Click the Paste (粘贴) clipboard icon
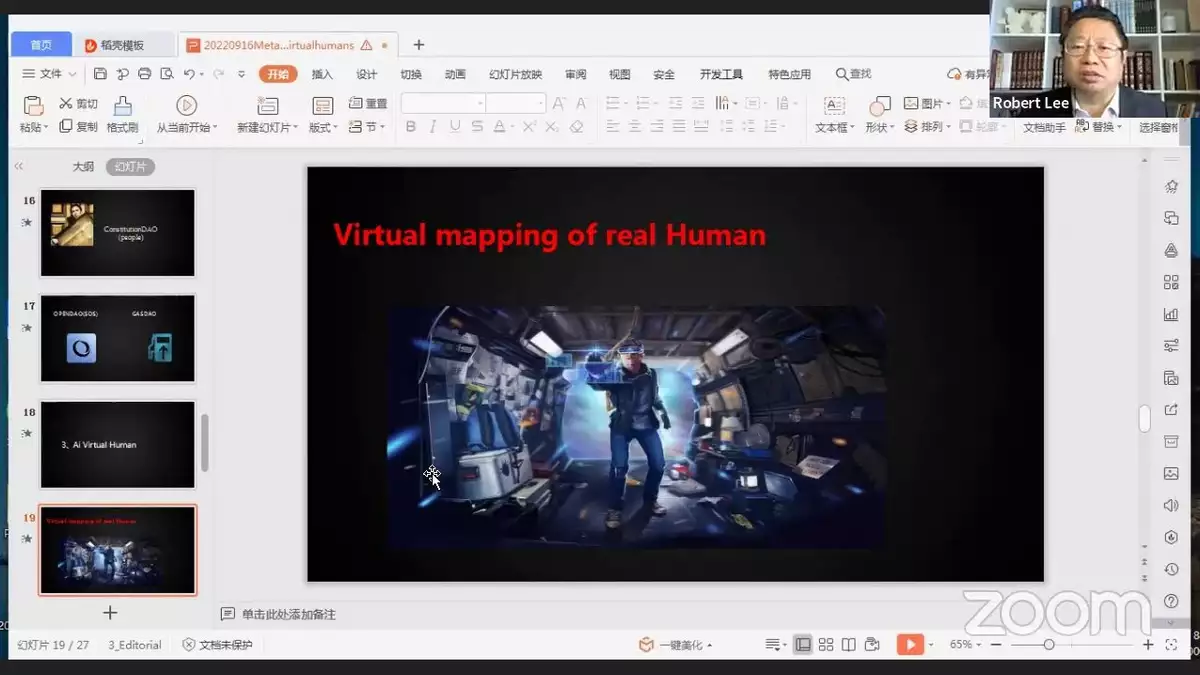1200x675 pixels. 33,106
